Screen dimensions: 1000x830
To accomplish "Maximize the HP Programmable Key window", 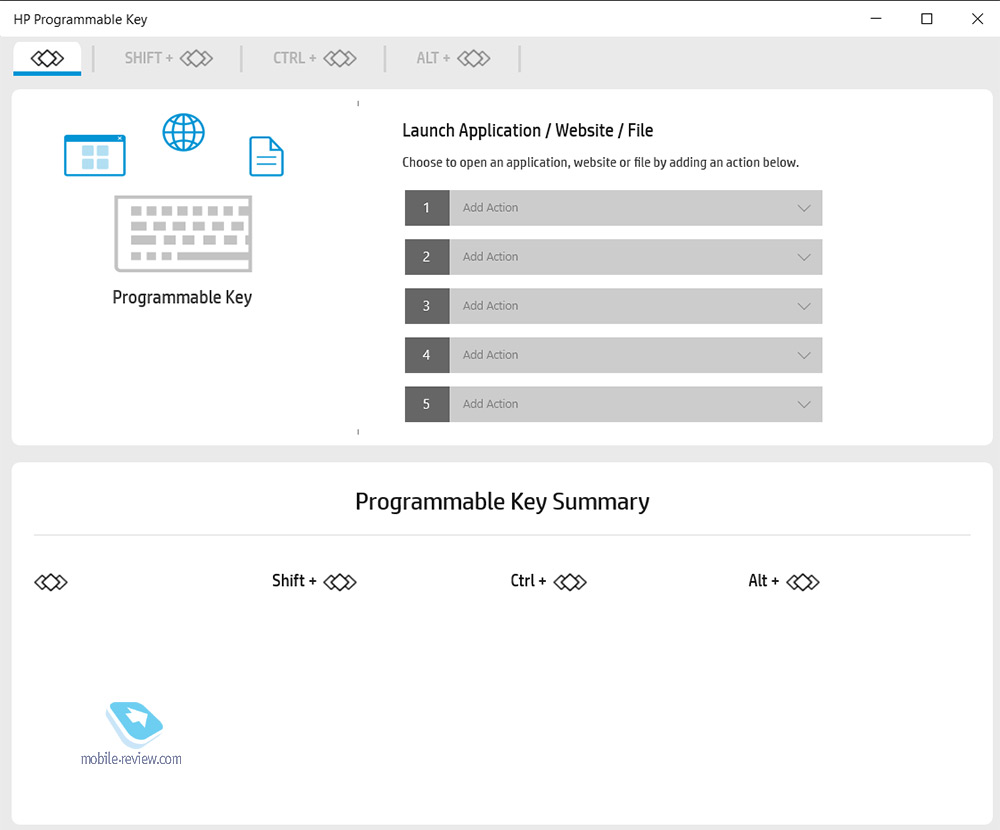I will pyautogui.click(x=927, y=19).
